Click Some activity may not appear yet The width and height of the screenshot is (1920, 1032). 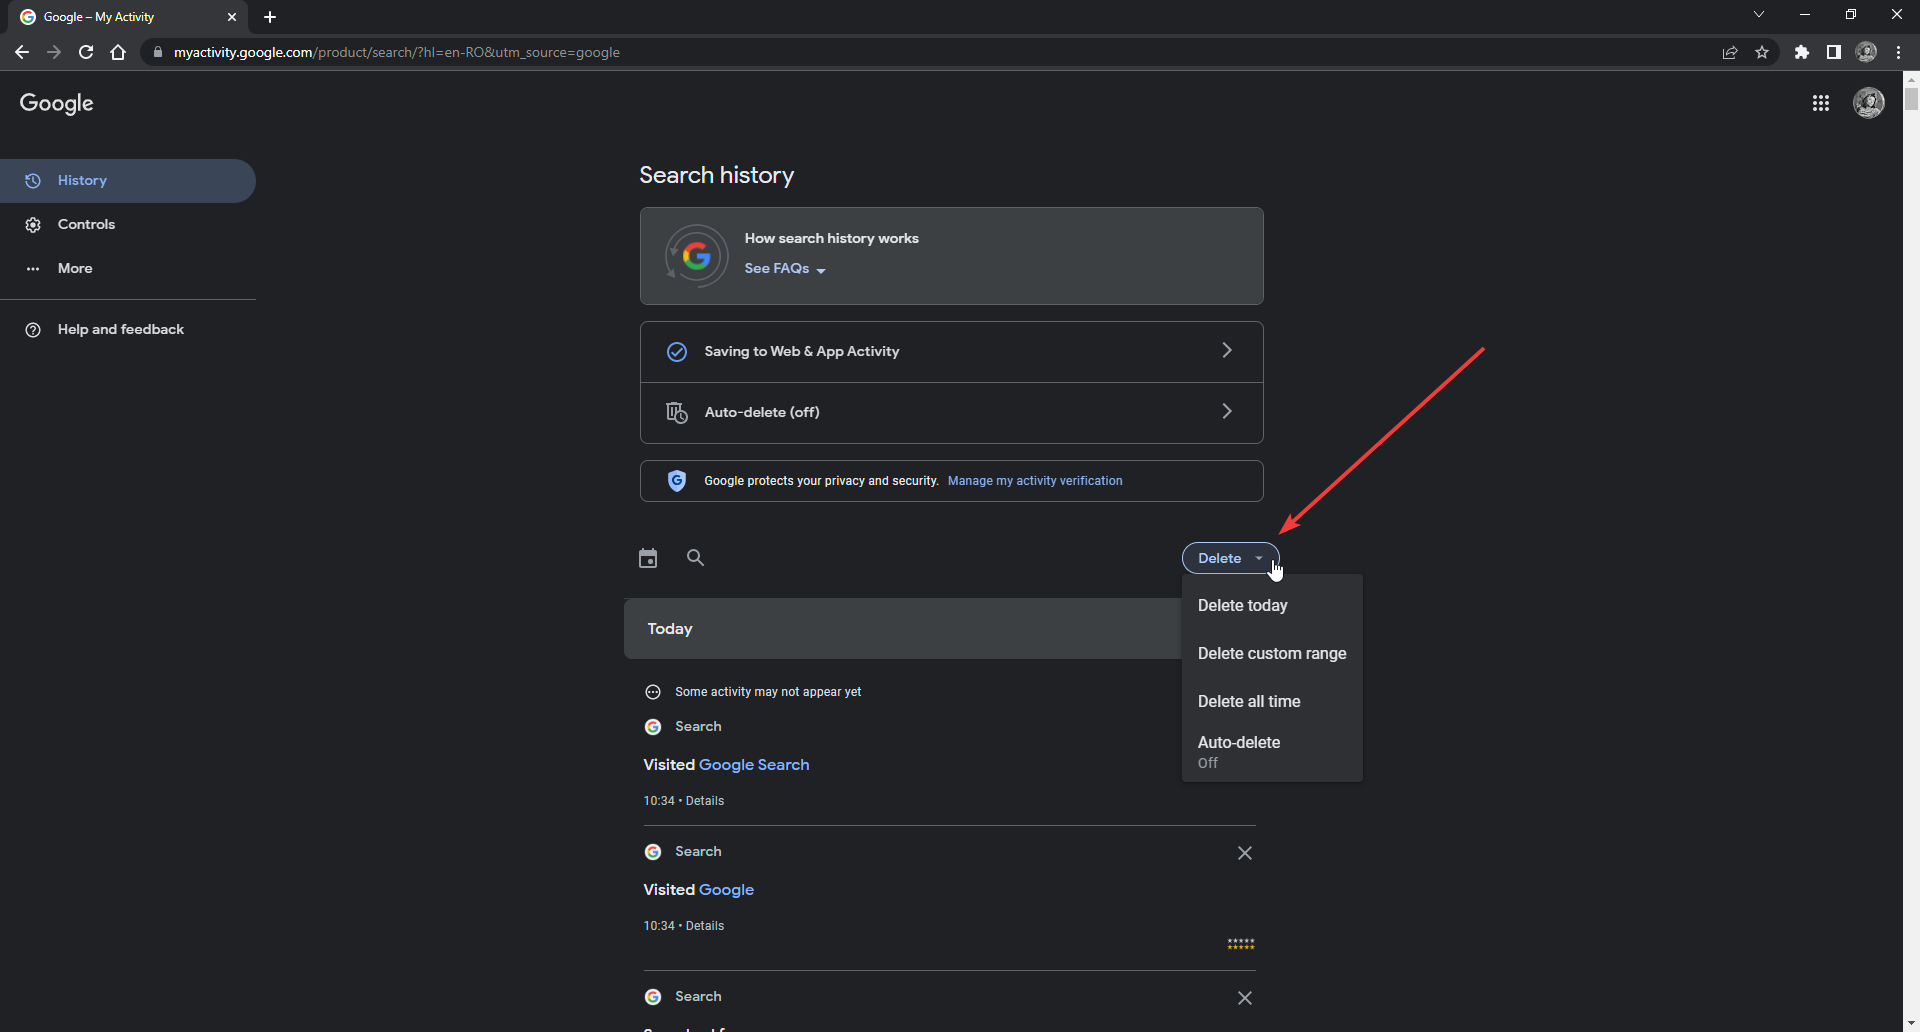click(x=768, y=692)
